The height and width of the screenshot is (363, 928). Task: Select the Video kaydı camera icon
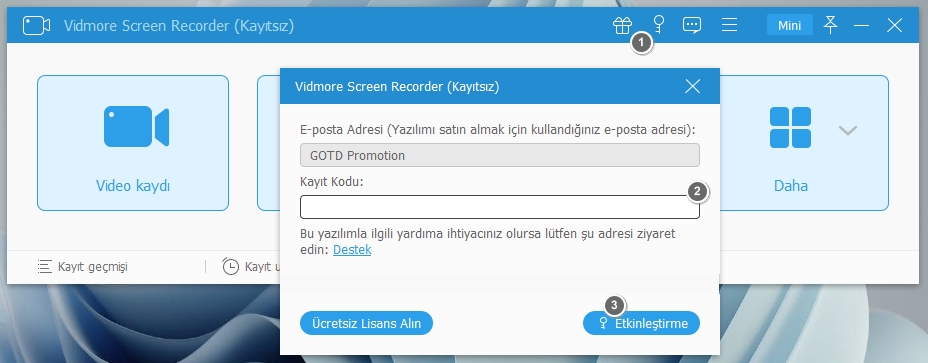pyautogui.click(x=136, y=126)
